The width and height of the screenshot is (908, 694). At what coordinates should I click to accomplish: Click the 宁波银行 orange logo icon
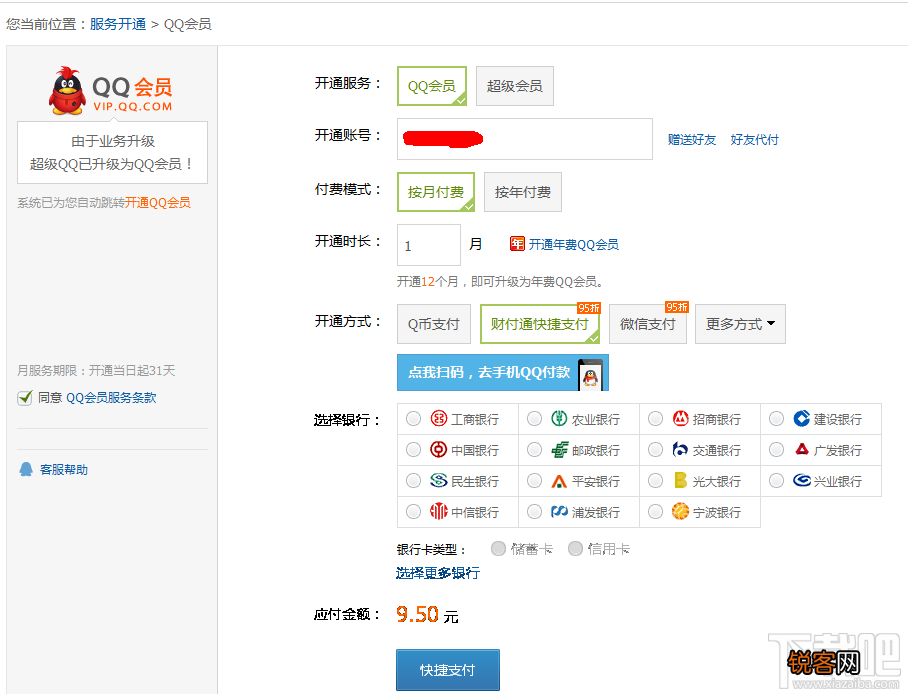(680, 511)
